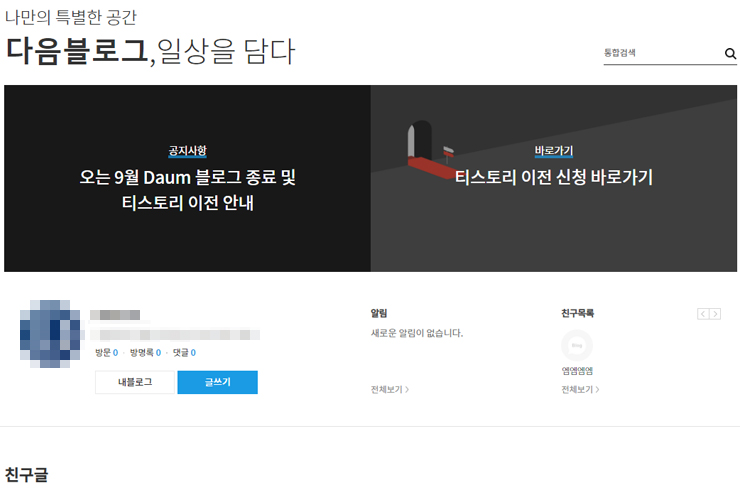The width and height of the screenshot is (740, 493).
Task: Show previous friends with left arrow
Action: (703, 314)
